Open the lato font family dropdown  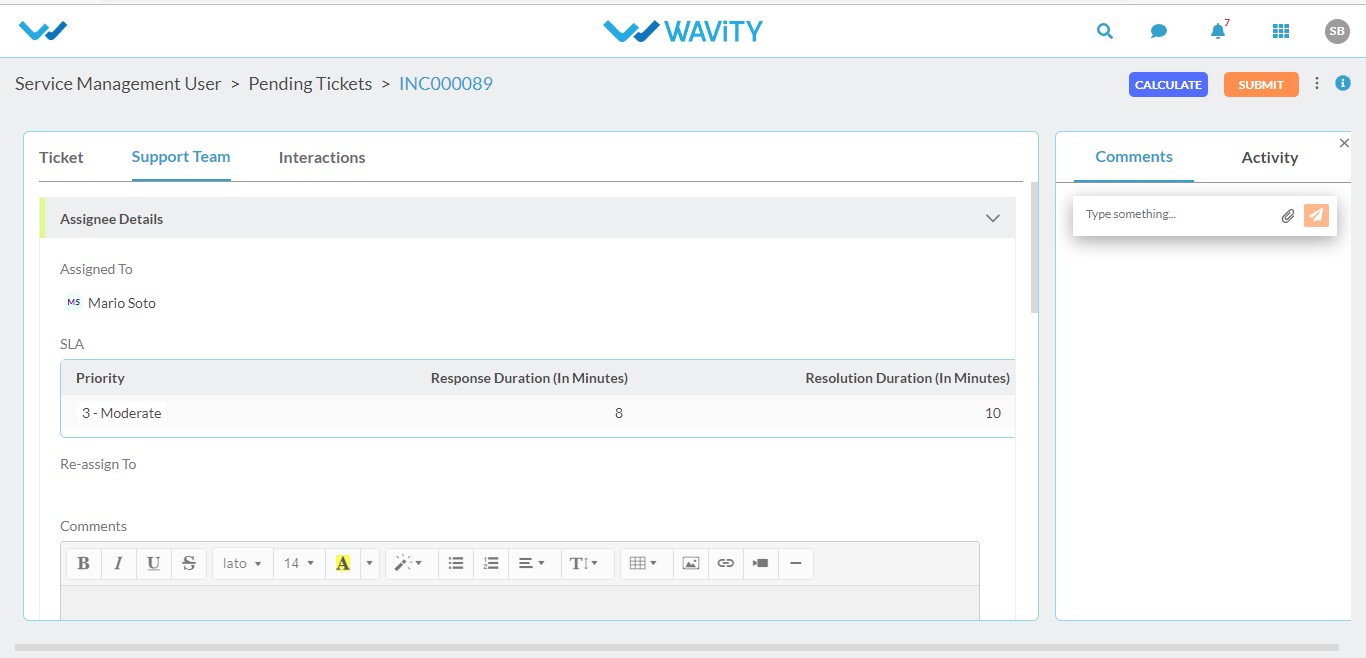pyautogui.click(x=243, y=563)
